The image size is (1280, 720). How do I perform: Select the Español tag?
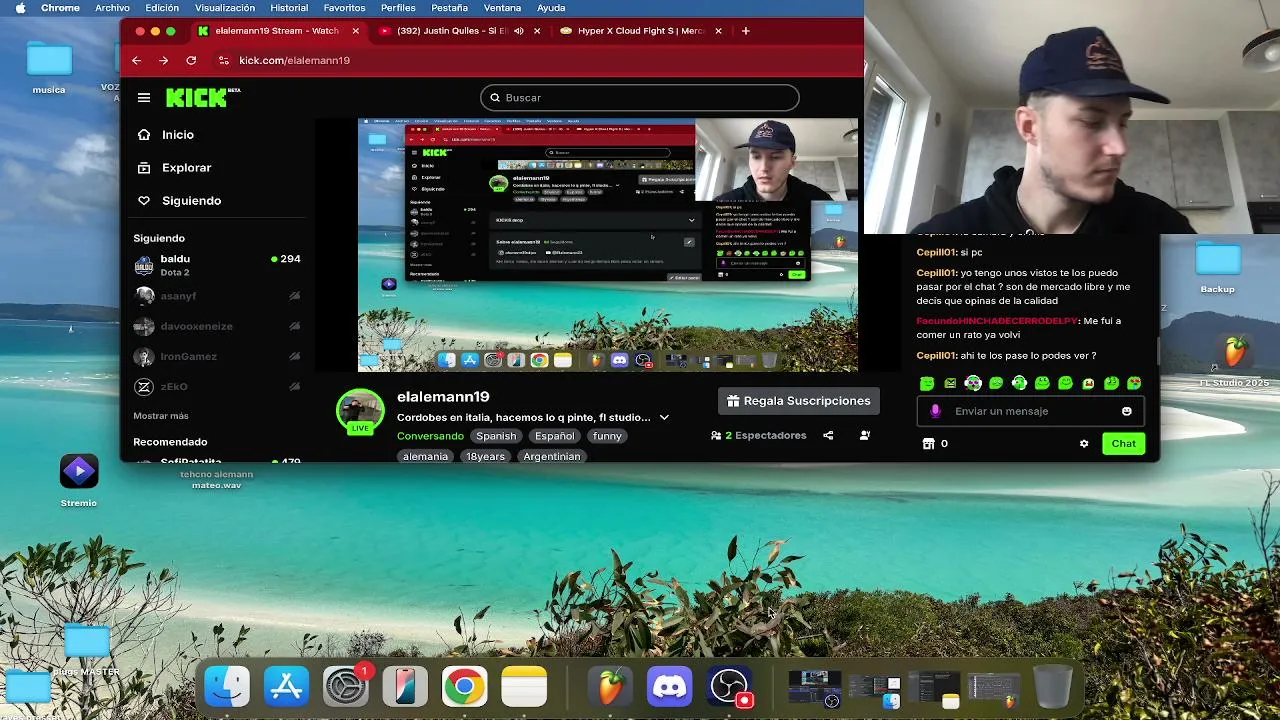coord(555,436)
